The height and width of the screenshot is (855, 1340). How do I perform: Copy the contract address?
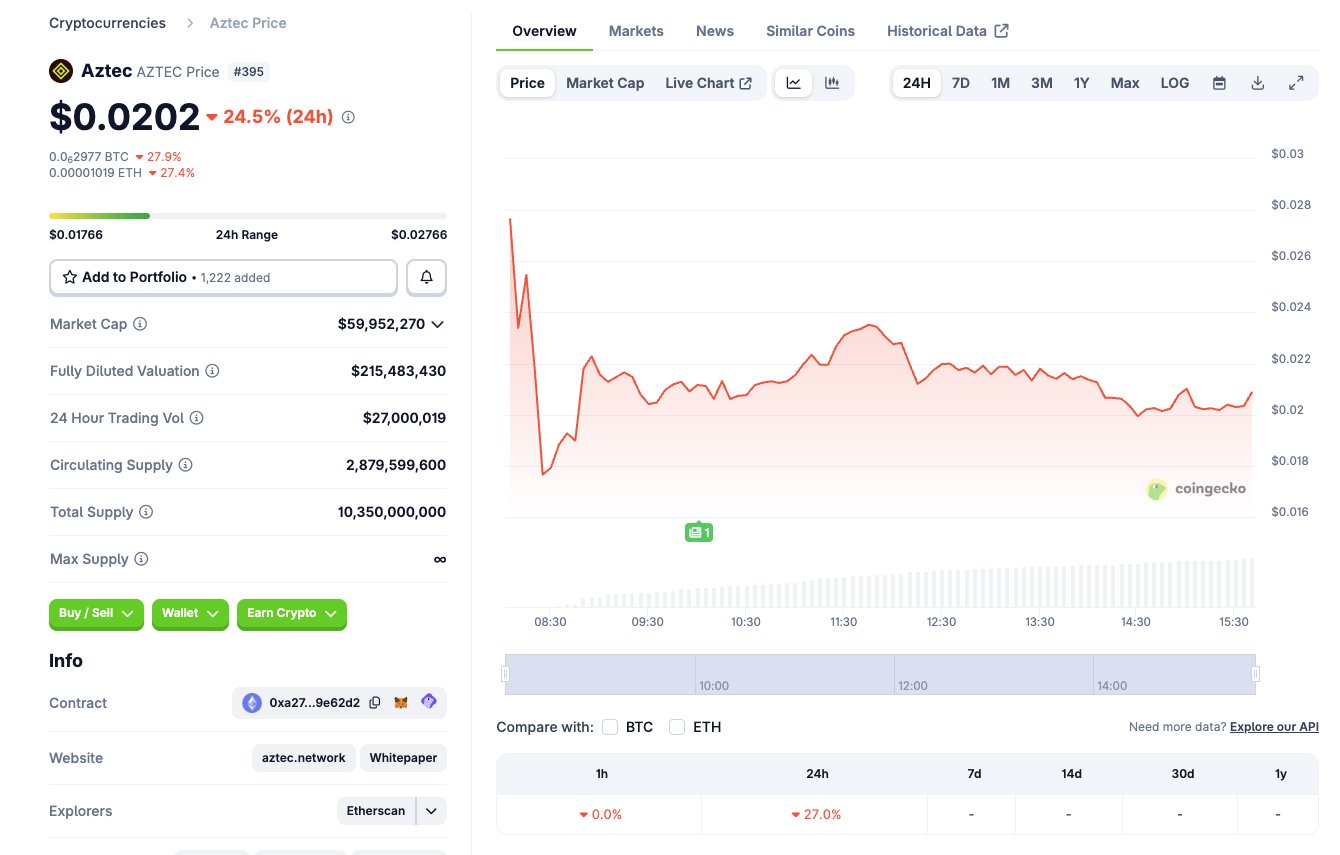click(375, 703)
